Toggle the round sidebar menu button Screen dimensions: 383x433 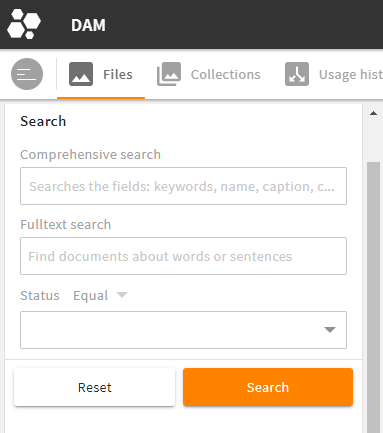(27, 74)
